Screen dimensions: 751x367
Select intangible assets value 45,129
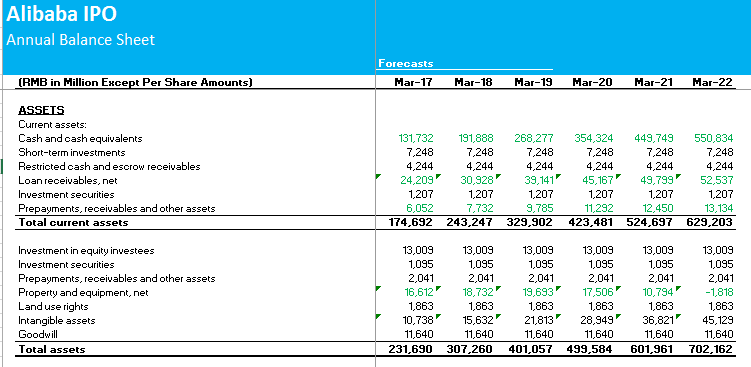click(x=716, y=321)
